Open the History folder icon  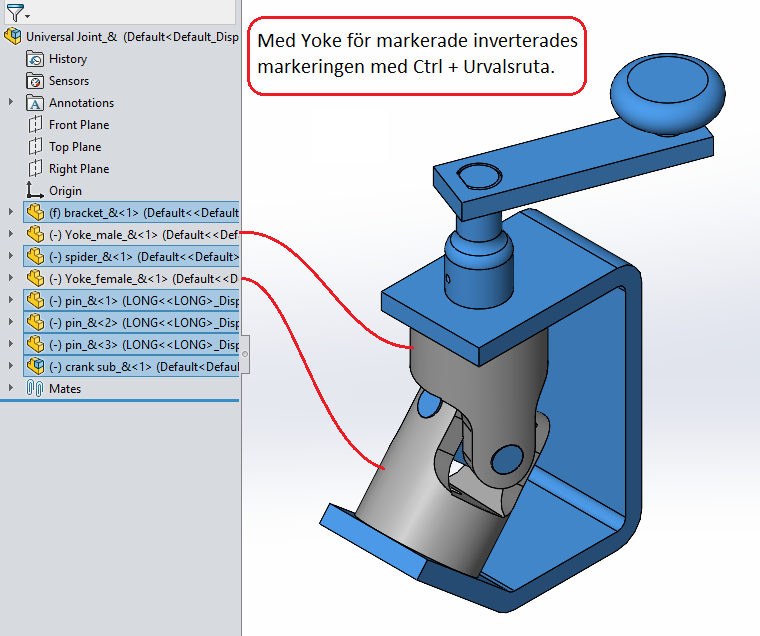(36, 59)
